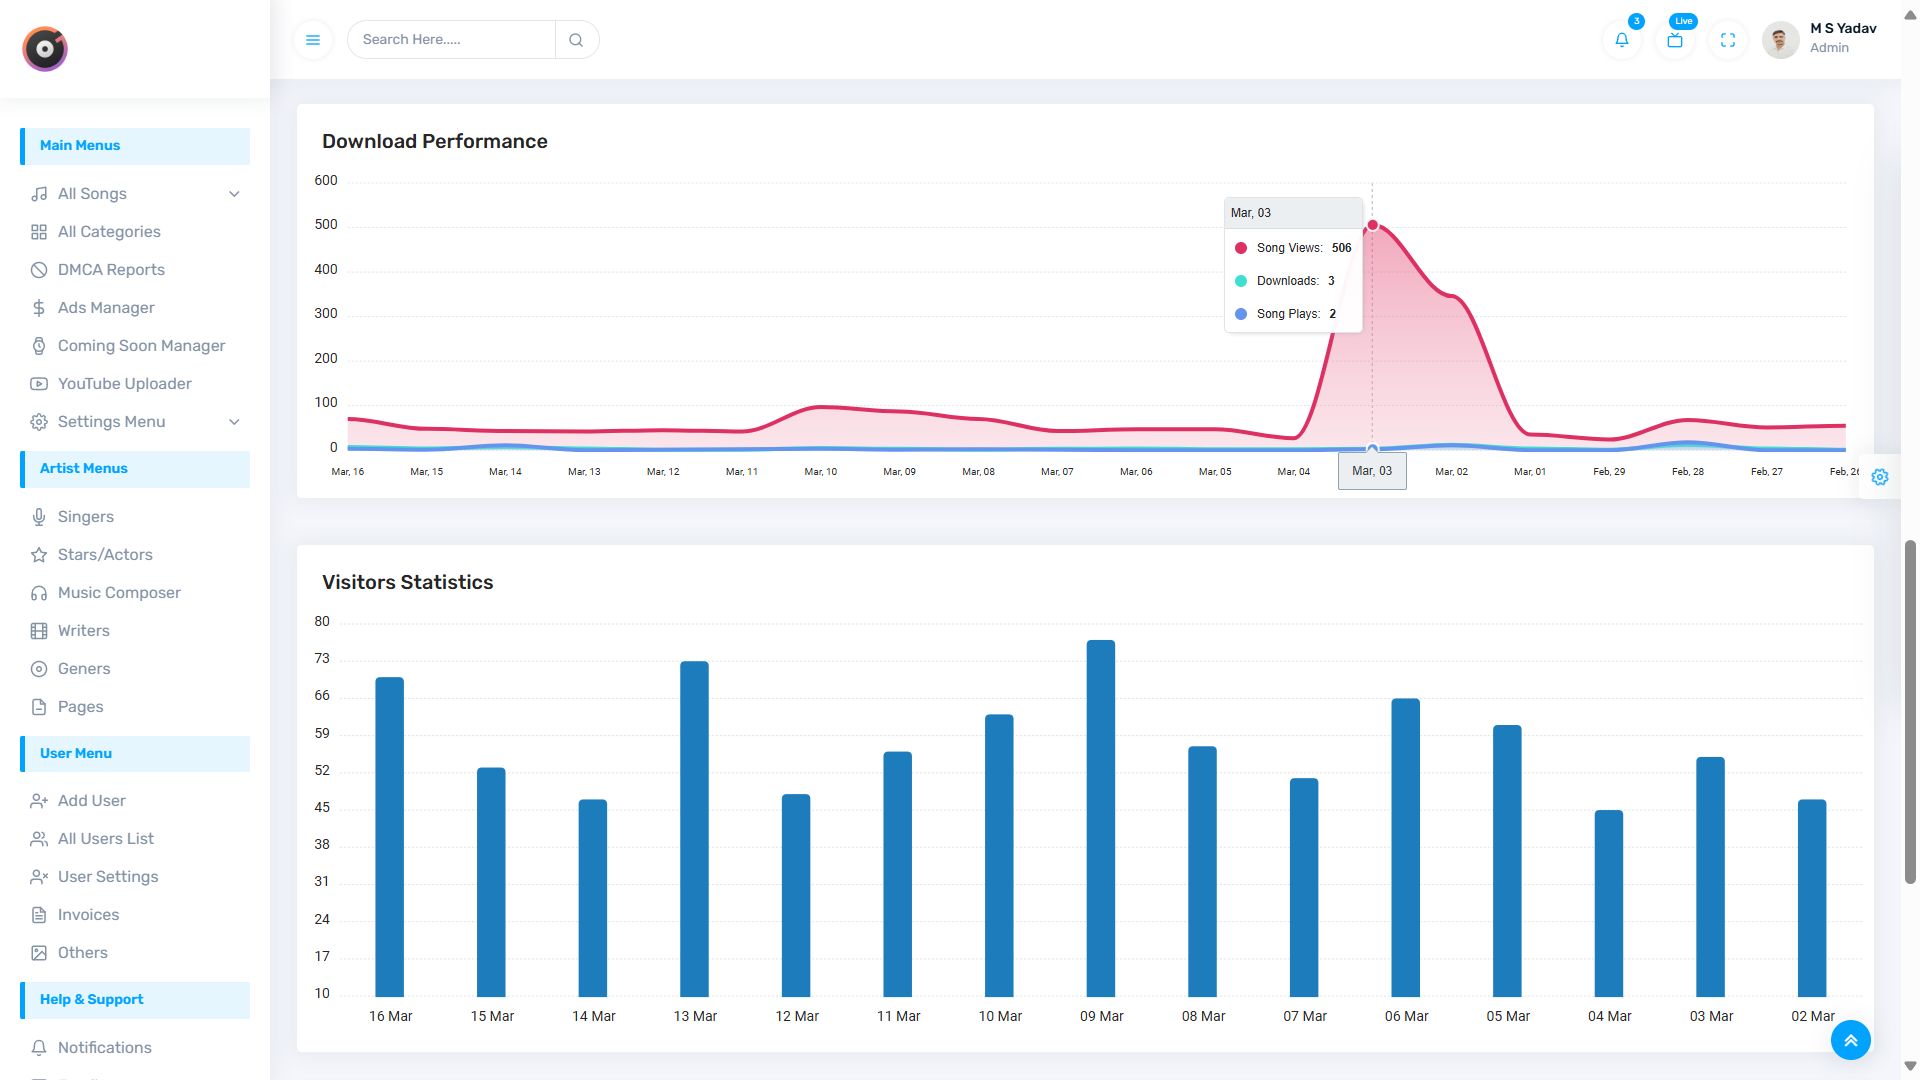Click the search magnifier icon
The image size is (1920, 1080).
tap(576, 40)
